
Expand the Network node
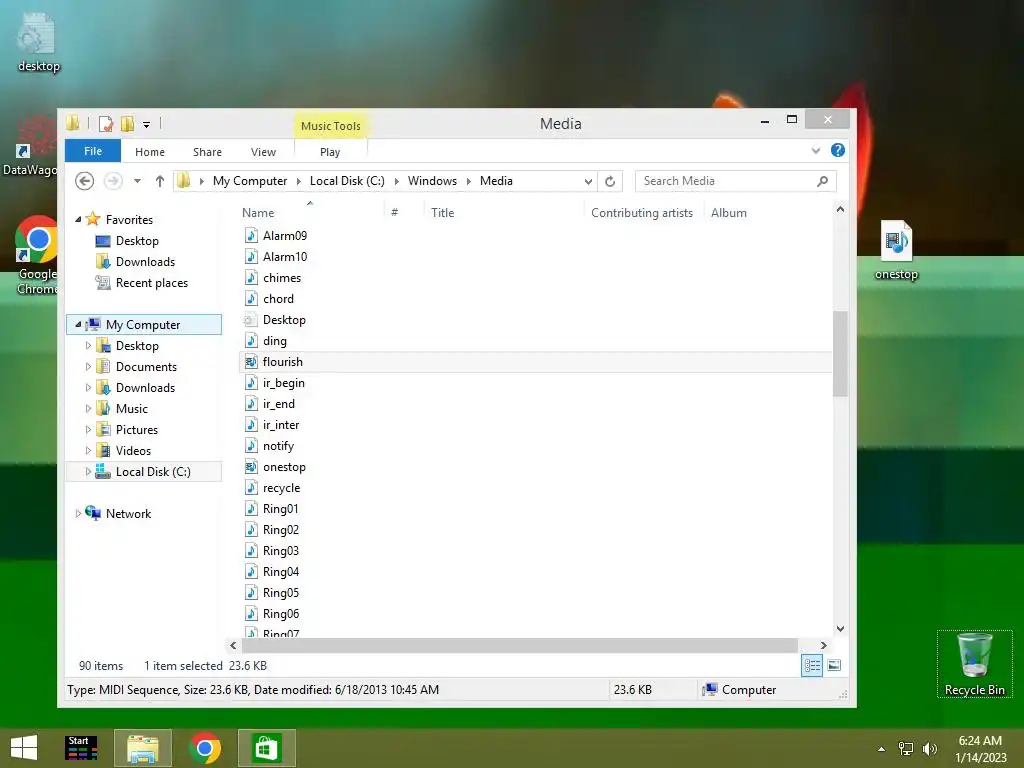click(x=78, y=513)
